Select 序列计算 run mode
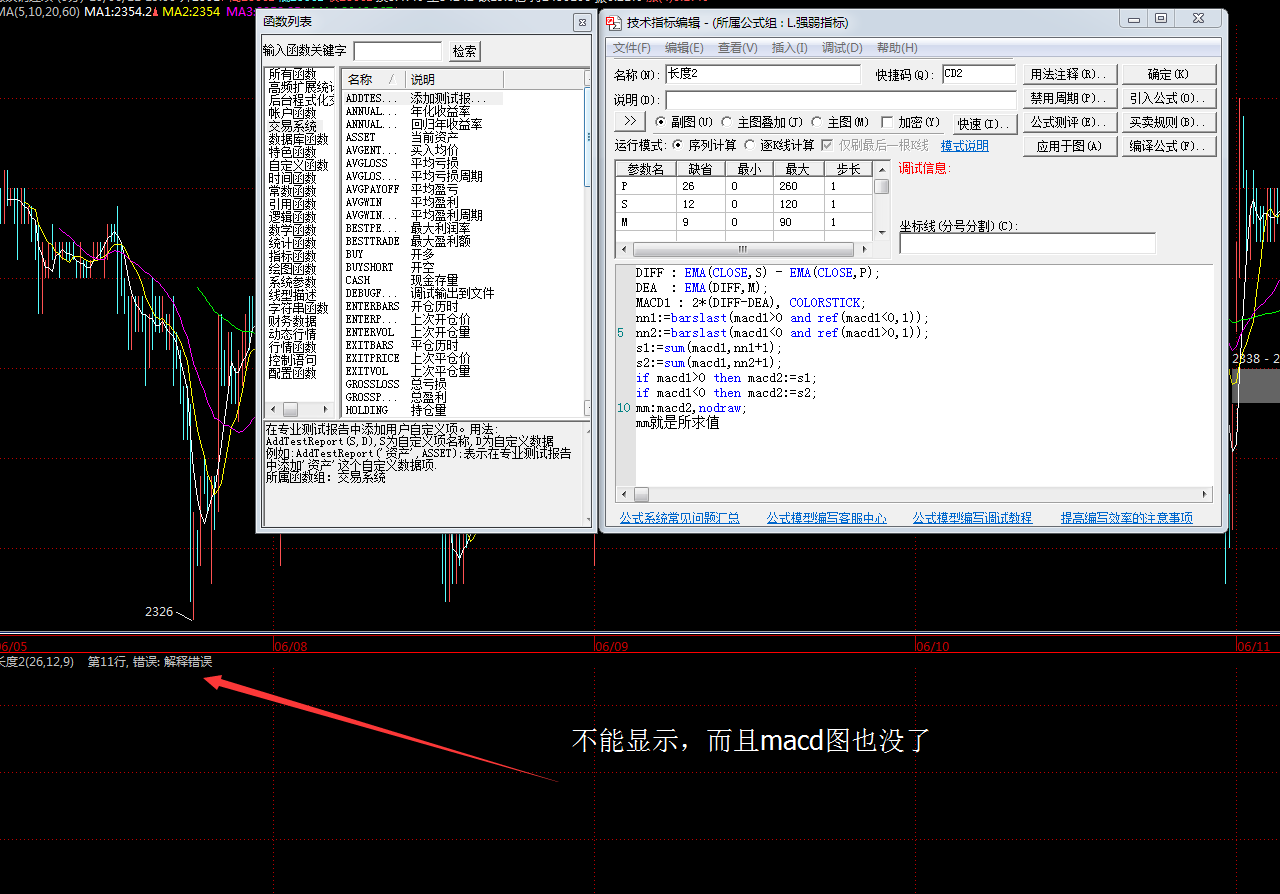The width and height of the screenshot is (1280, 894). [677, 145]
